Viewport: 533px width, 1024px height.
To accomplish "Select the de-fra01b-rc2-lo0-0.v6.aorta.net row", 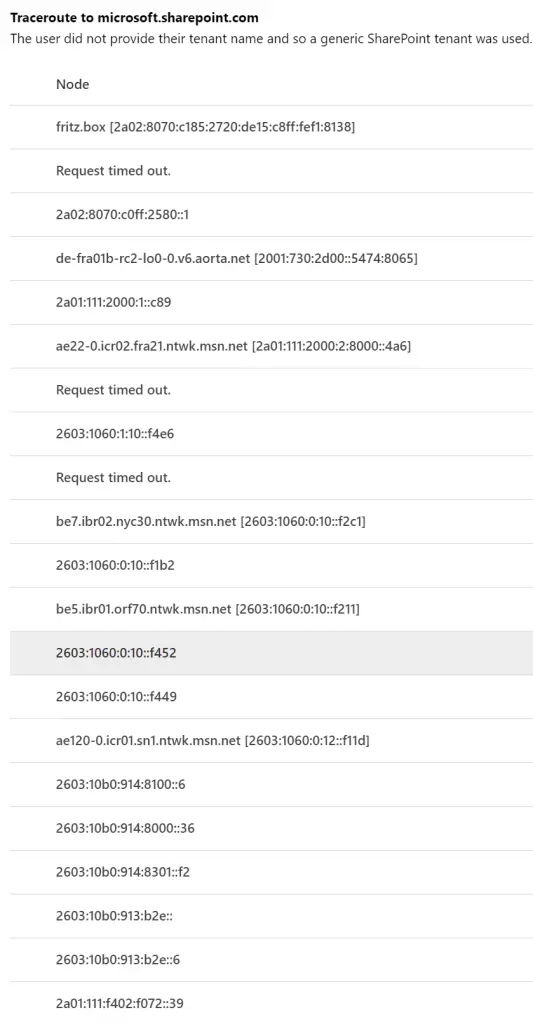I will 271,259.
